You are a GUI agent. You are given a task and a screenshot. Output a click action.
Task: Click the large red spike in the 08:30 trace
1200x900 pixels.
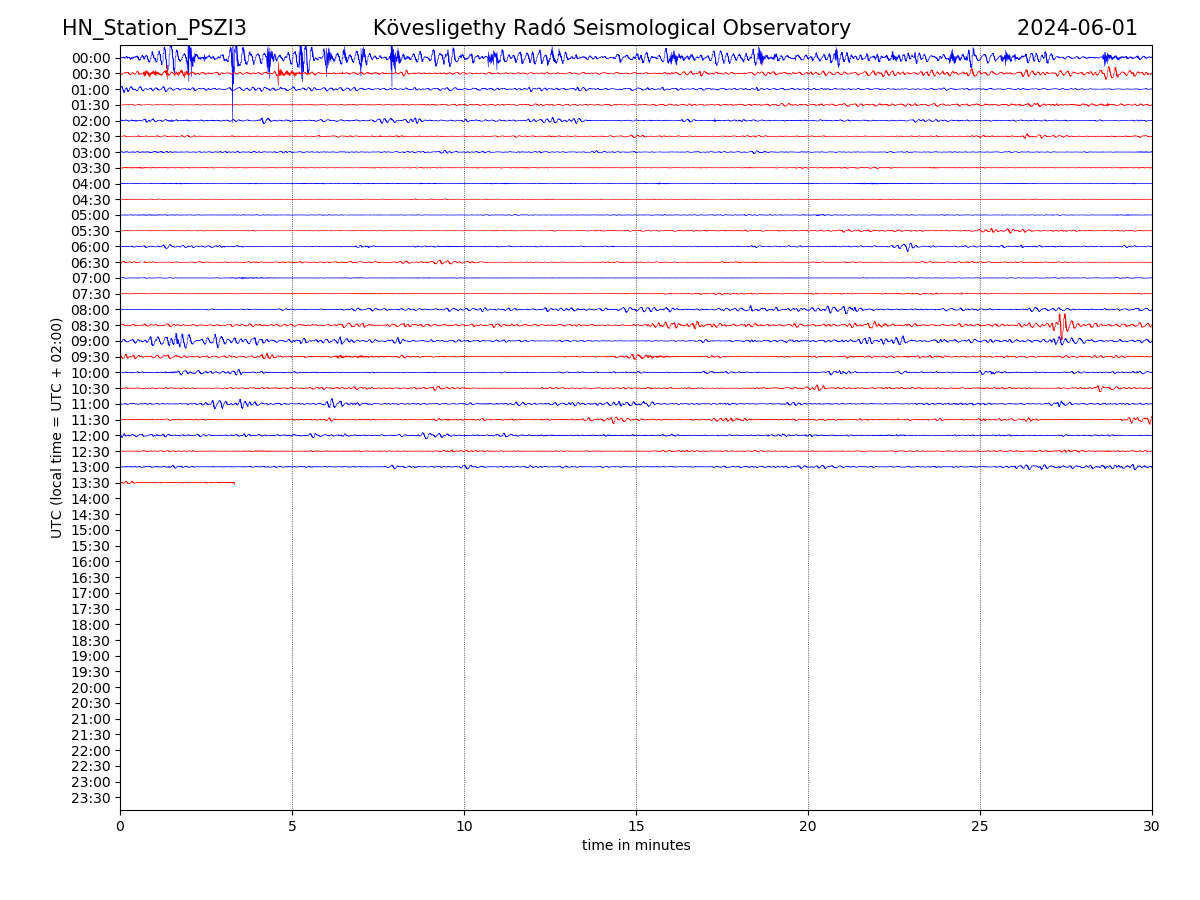tap(1061, 321)
